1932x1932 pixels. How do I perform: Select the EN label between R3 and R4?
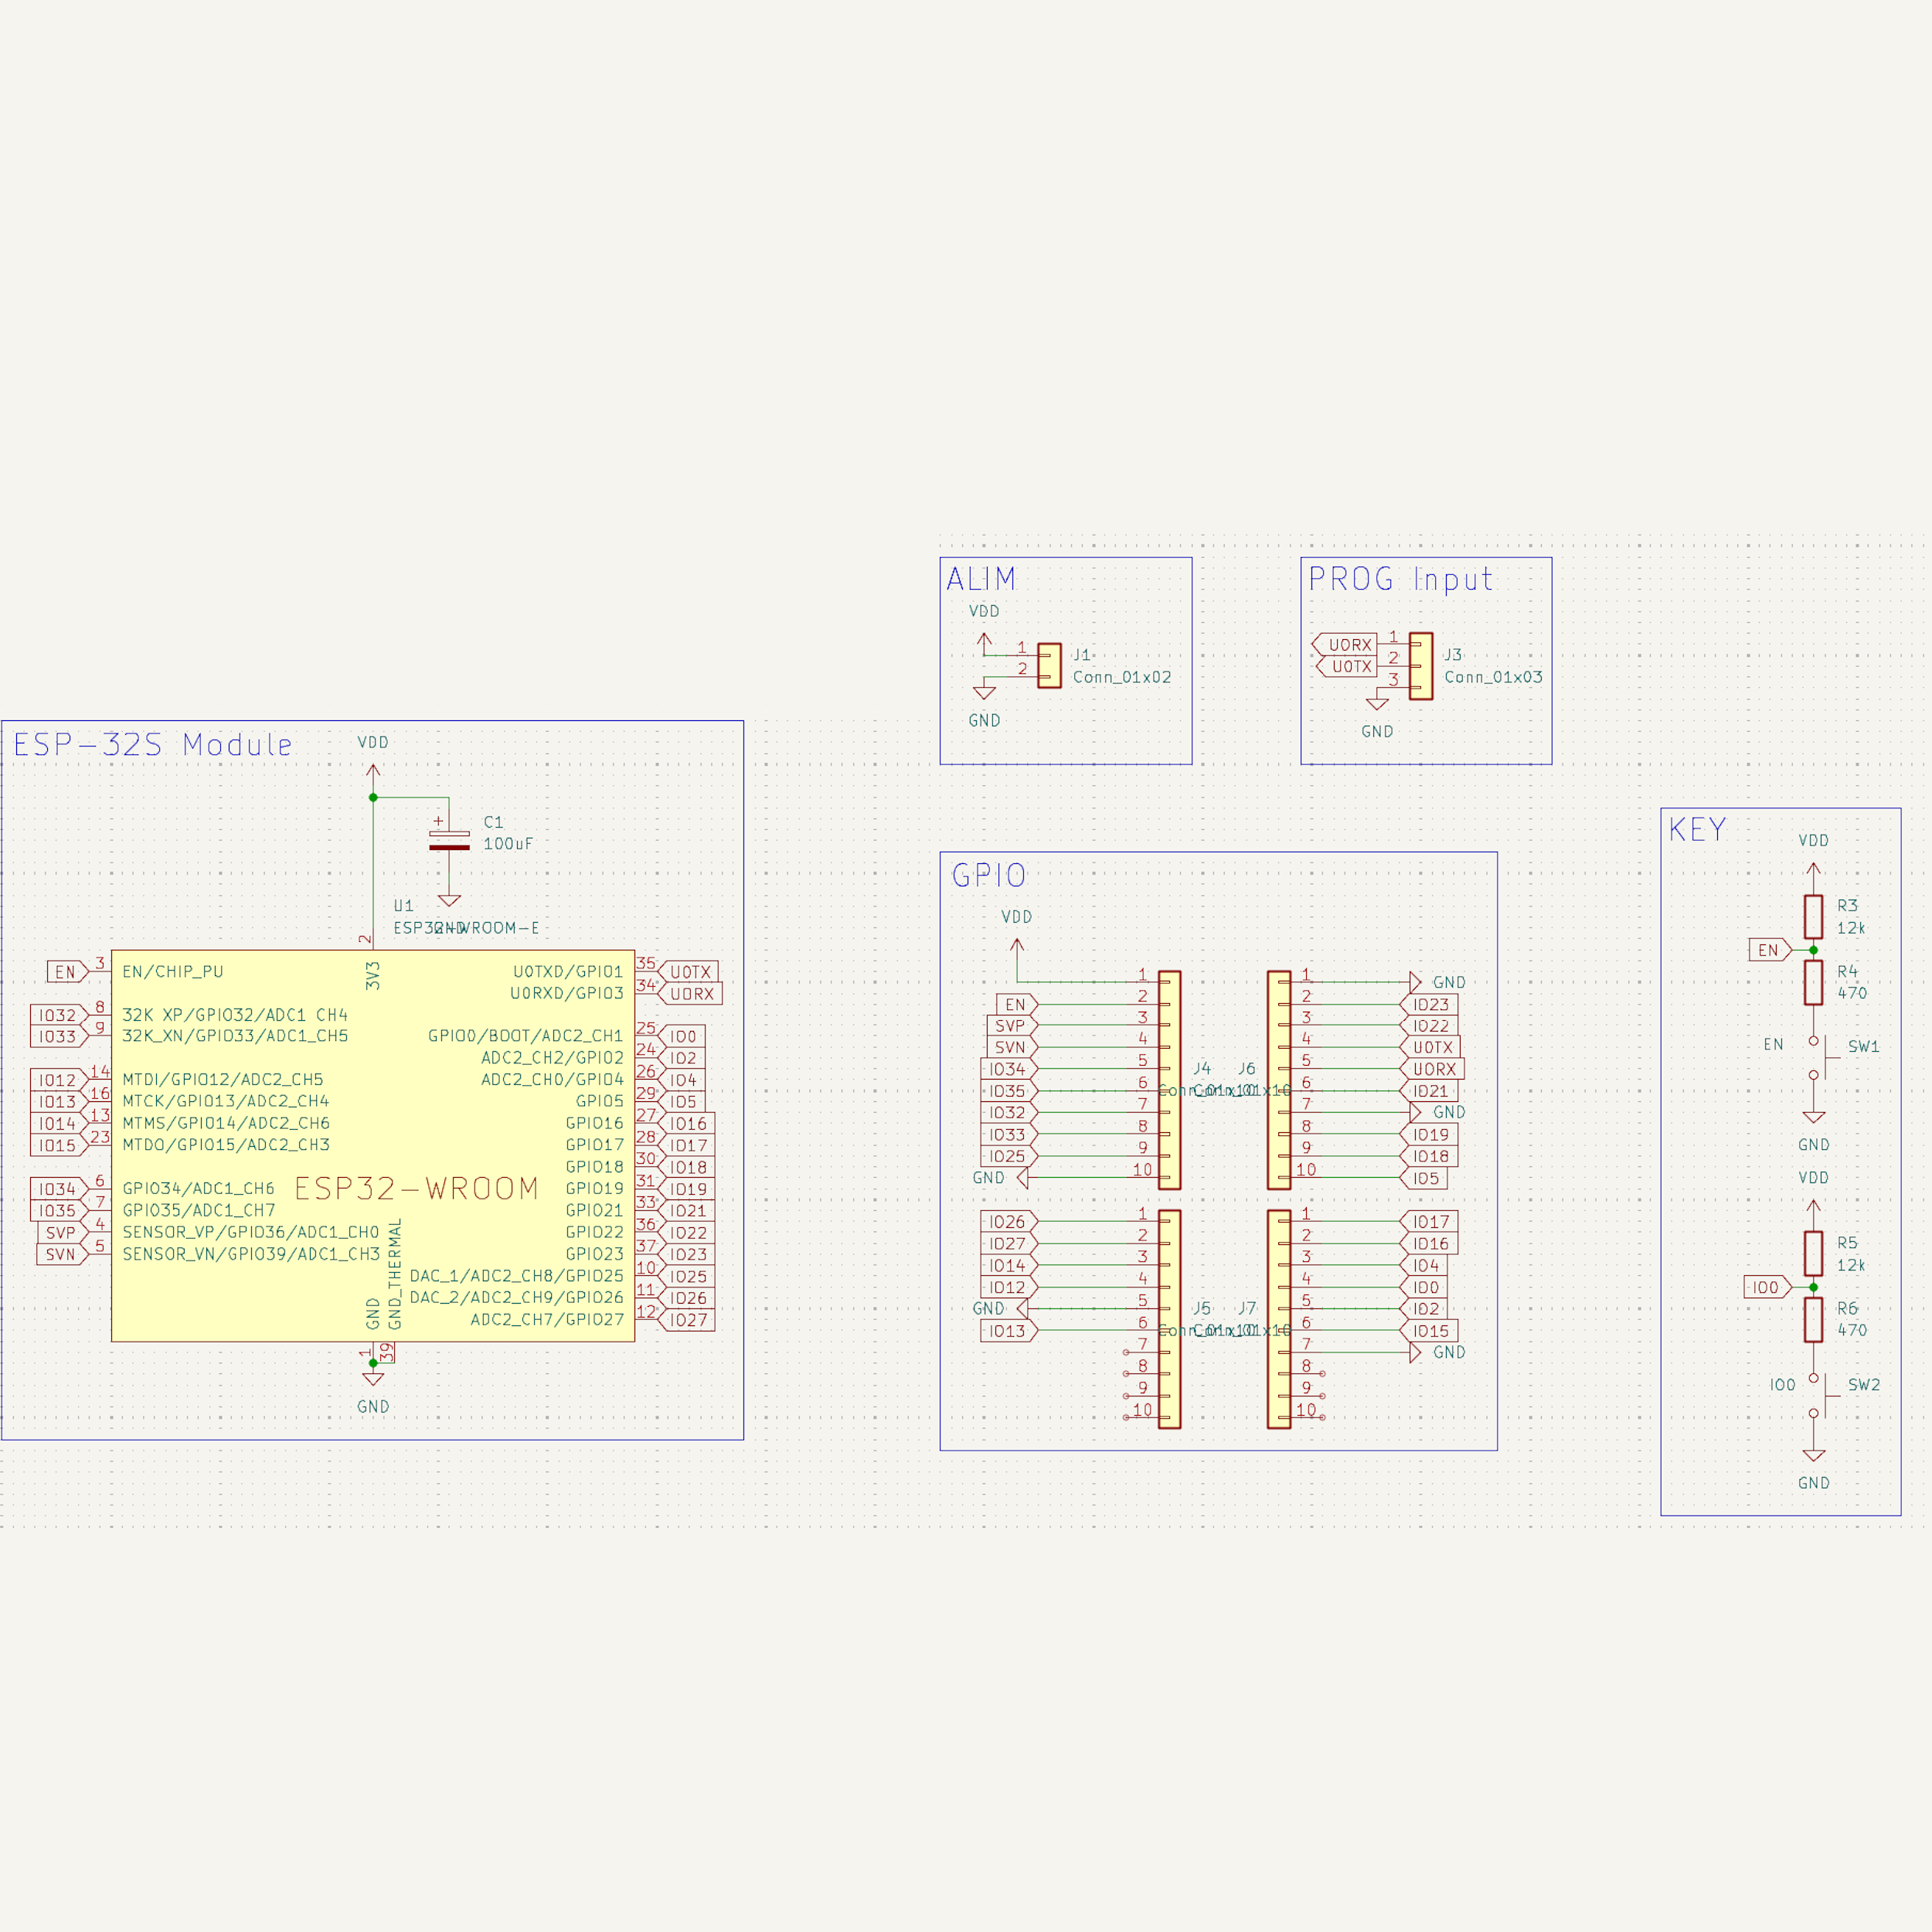1770,950
